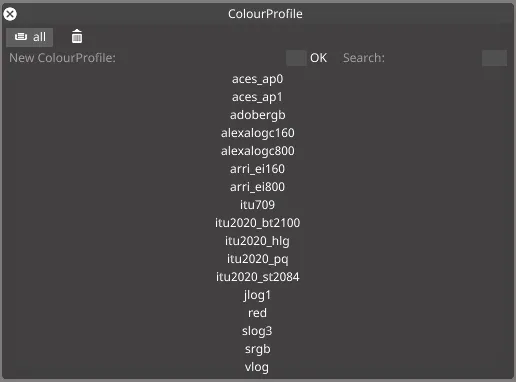Click the trash can delete icon
This screenshot has width=516, height=382.
point(77,36)
